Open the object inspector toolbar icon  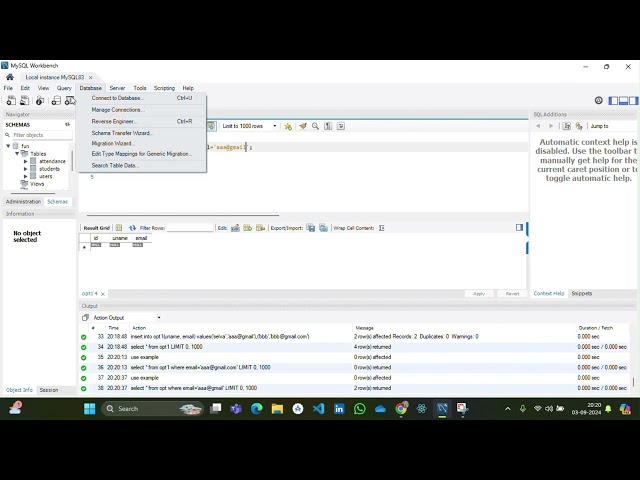40,100
